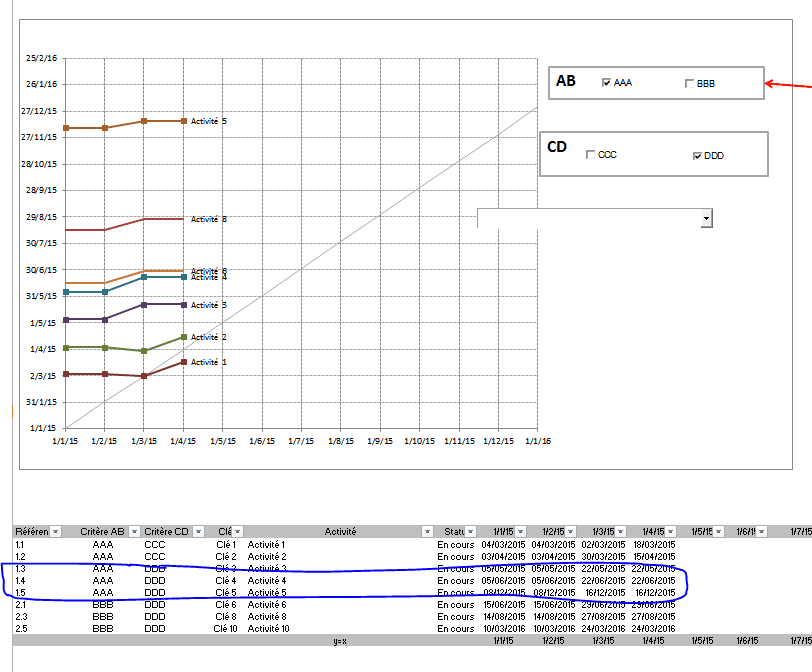The width and height of the screenshot is (812, 672).
Task: Open the Clé column filter arrow
Action: tap(238, 532)
